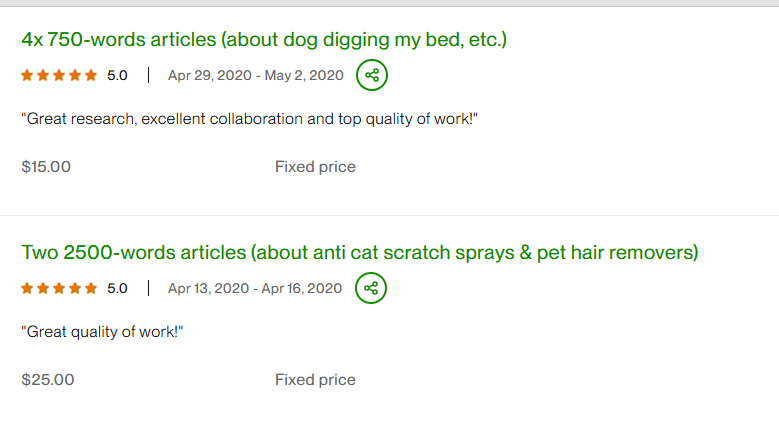The height and width of the screenshot is (426, 779).
Task: Click middle star of the dog articles rating
Action: point(59,75)
